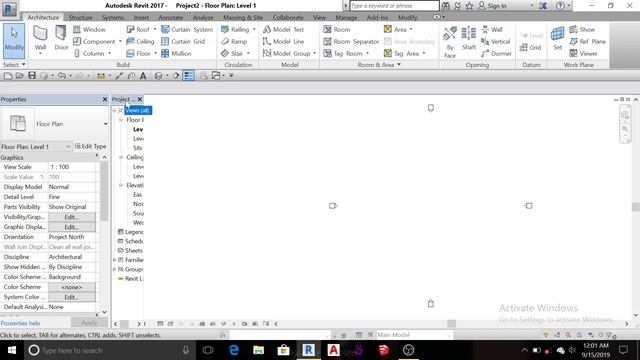
Task: Click Sign In button
Action: [x=492, y=6]
